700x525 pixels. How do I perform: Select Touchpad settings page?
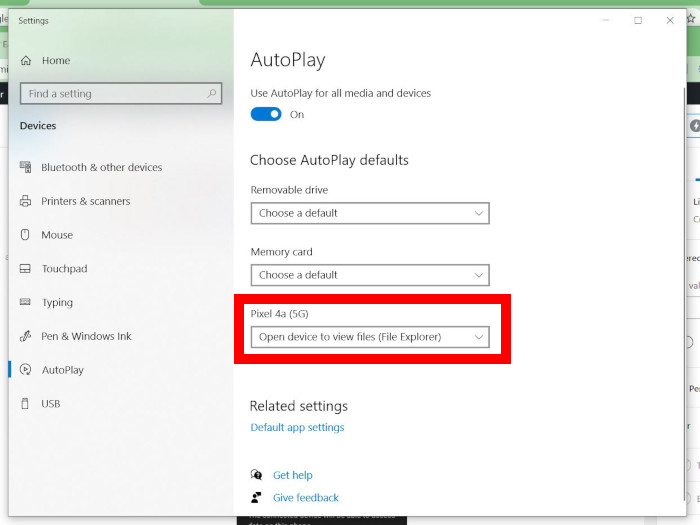(65, 268)
